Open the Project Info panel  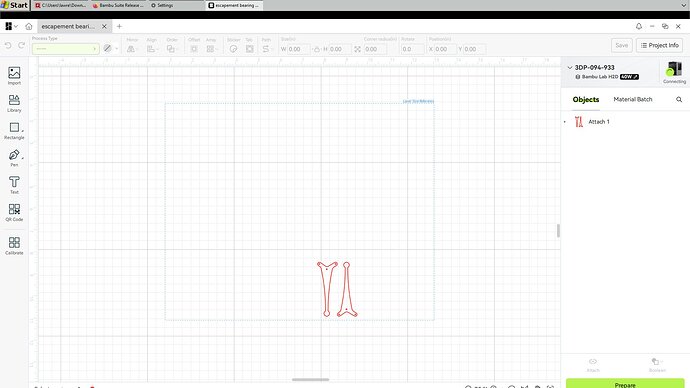coord(659,45)
